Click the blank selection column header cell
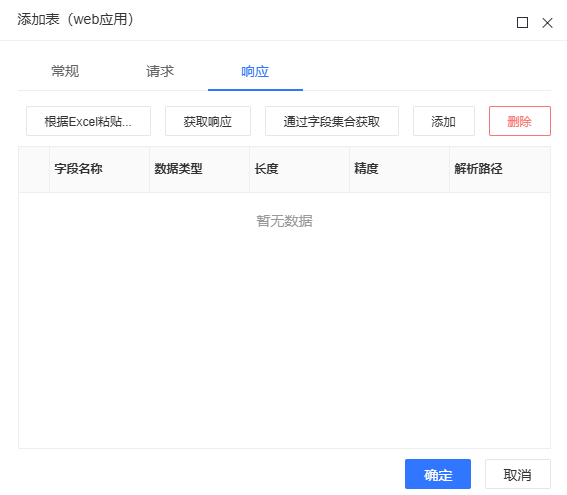The width and height of the screenshot is (567, 495). tap(34, 169)
